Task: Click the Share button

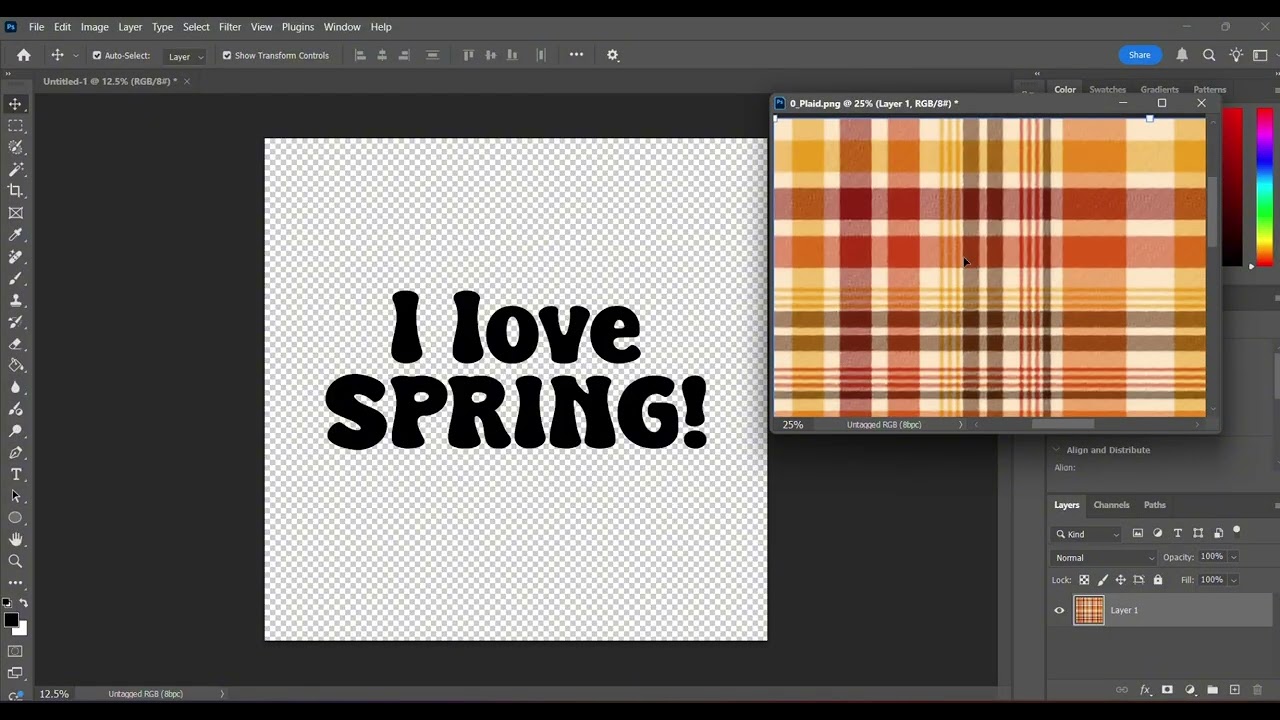Action: point(1140,55)
